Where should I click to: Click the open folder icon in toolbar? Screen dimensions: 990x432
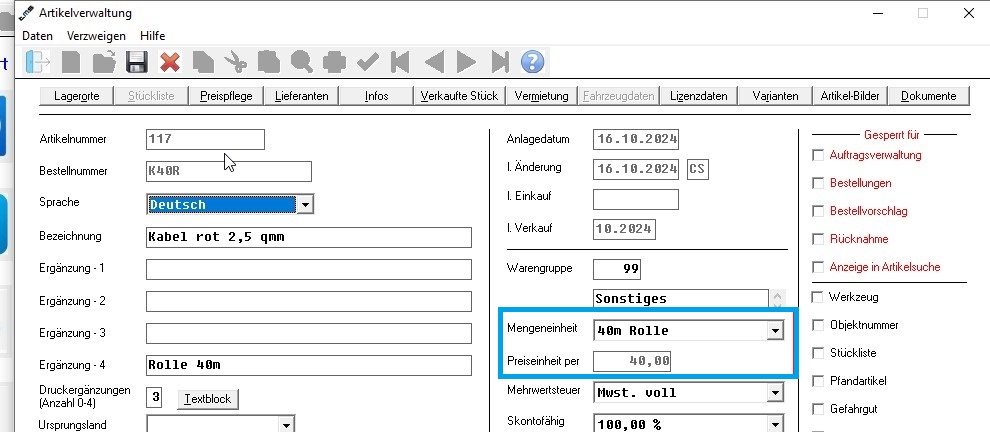(x=104, y=62)
